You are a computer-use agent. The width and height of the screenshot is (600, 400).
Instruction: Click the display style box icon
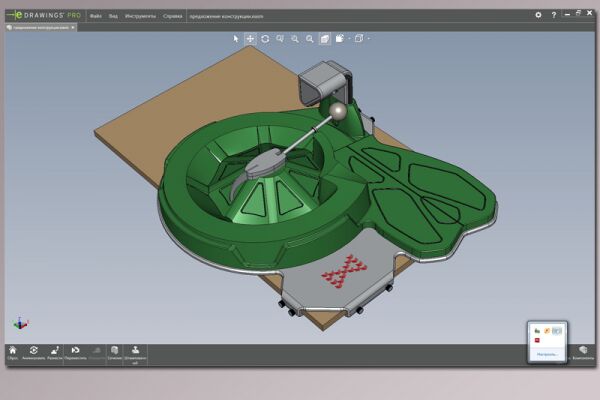[359, 38]
